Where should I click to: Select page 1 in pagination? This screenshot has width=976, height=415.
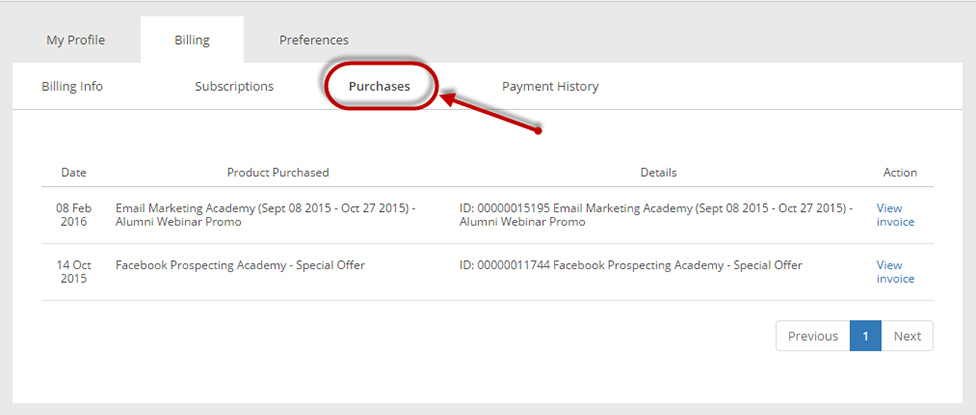pyautogui.click(x=865, y=336)
